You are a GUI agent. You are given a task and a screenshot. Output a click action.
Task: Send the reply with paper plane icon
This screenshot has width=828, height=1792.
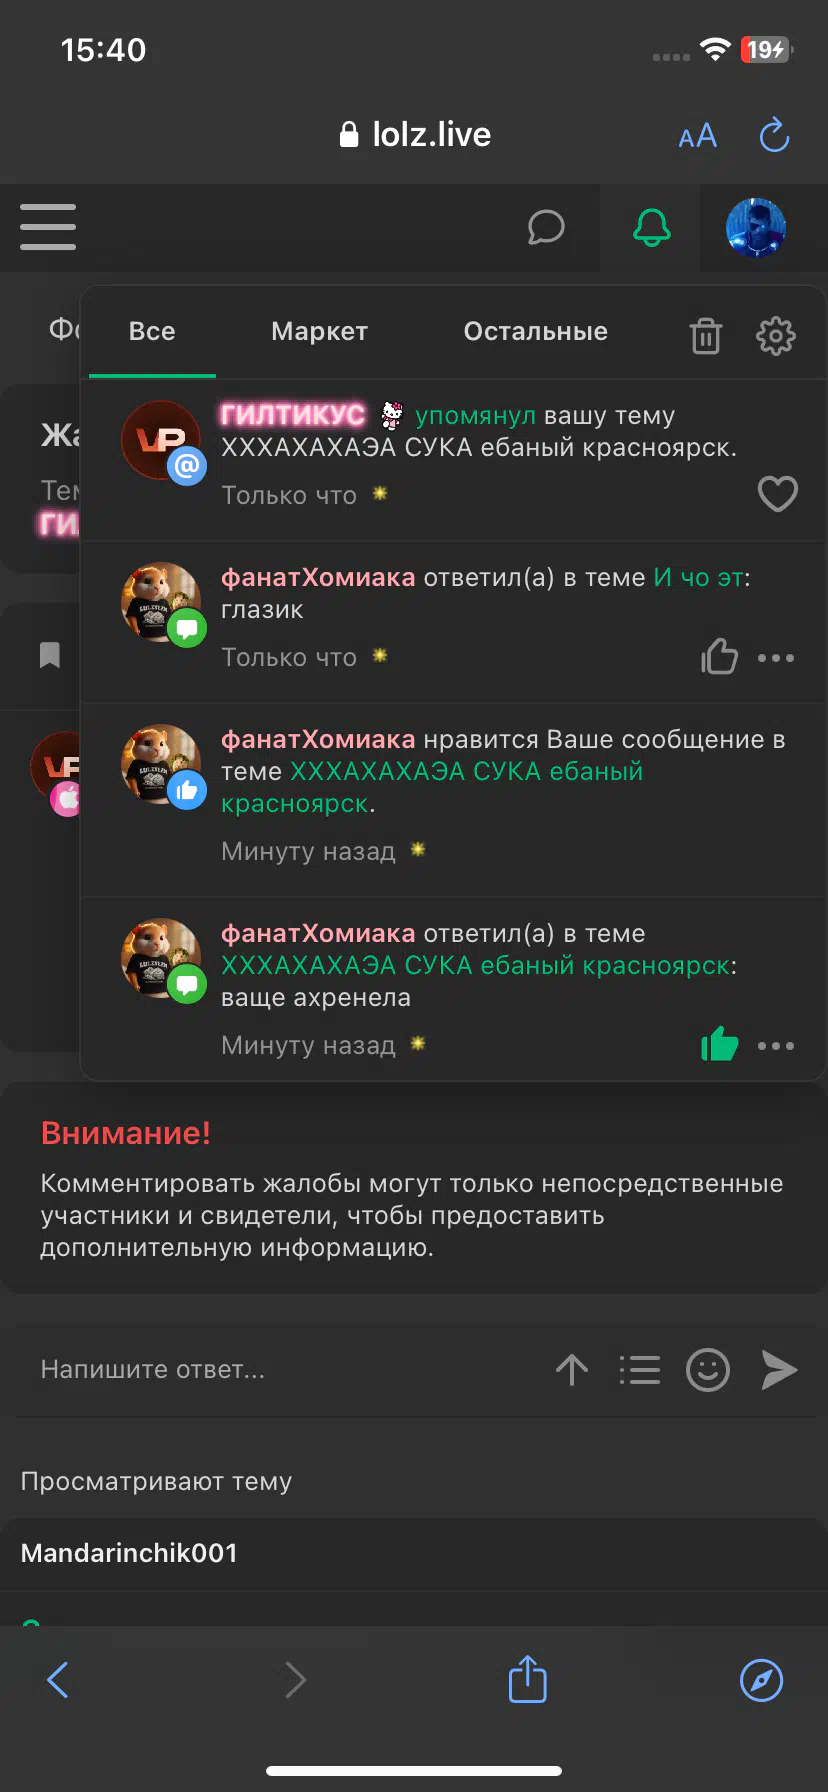779,1369
